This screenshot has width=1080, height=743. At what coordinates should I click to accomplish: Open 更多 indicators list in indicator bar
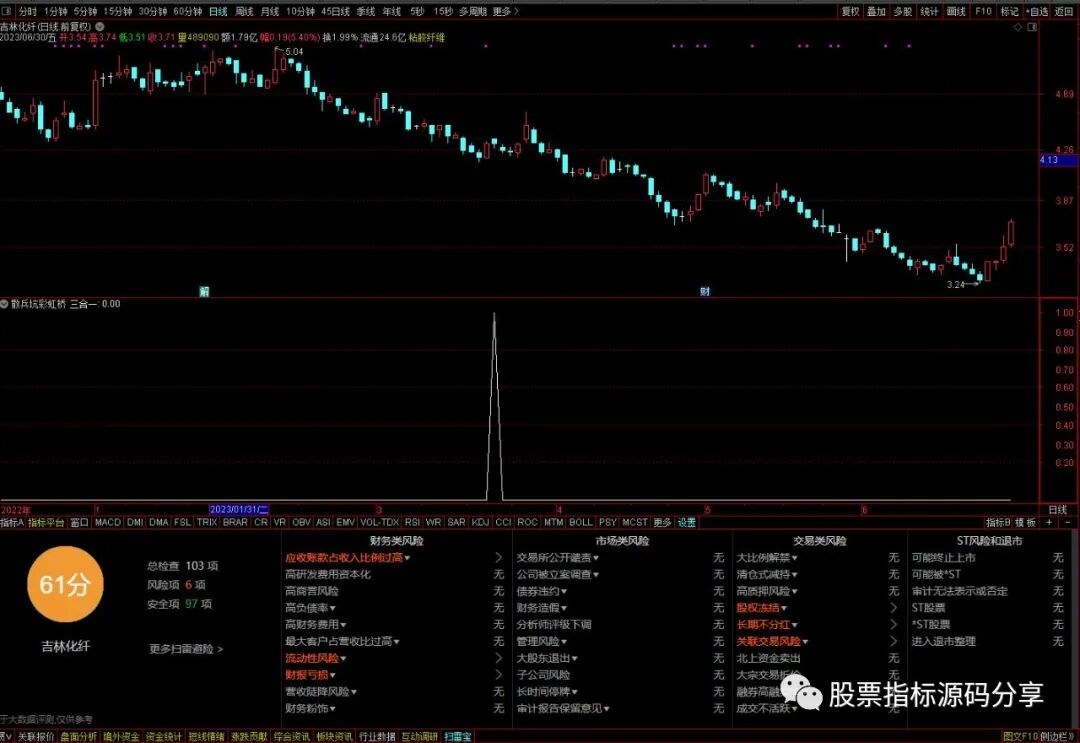click(662, 523)
